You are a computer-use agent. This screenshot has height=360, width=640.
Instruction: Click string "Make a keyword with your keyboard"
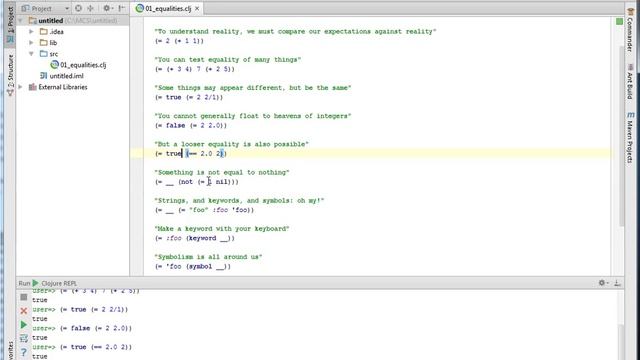tap(222, 229)
